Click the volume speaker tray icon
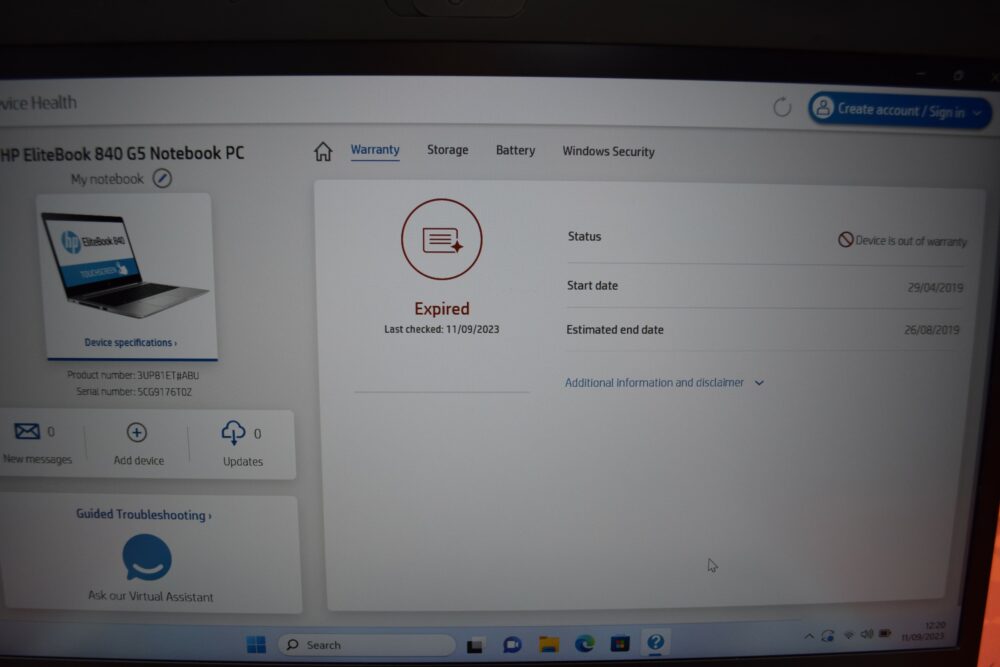 [x=866, y=634]
